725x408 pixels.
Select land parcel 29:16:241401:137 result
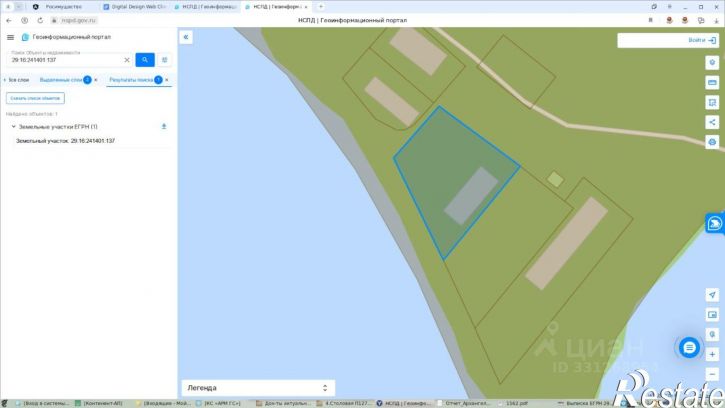pyautogui.click(x=65, y=141)
